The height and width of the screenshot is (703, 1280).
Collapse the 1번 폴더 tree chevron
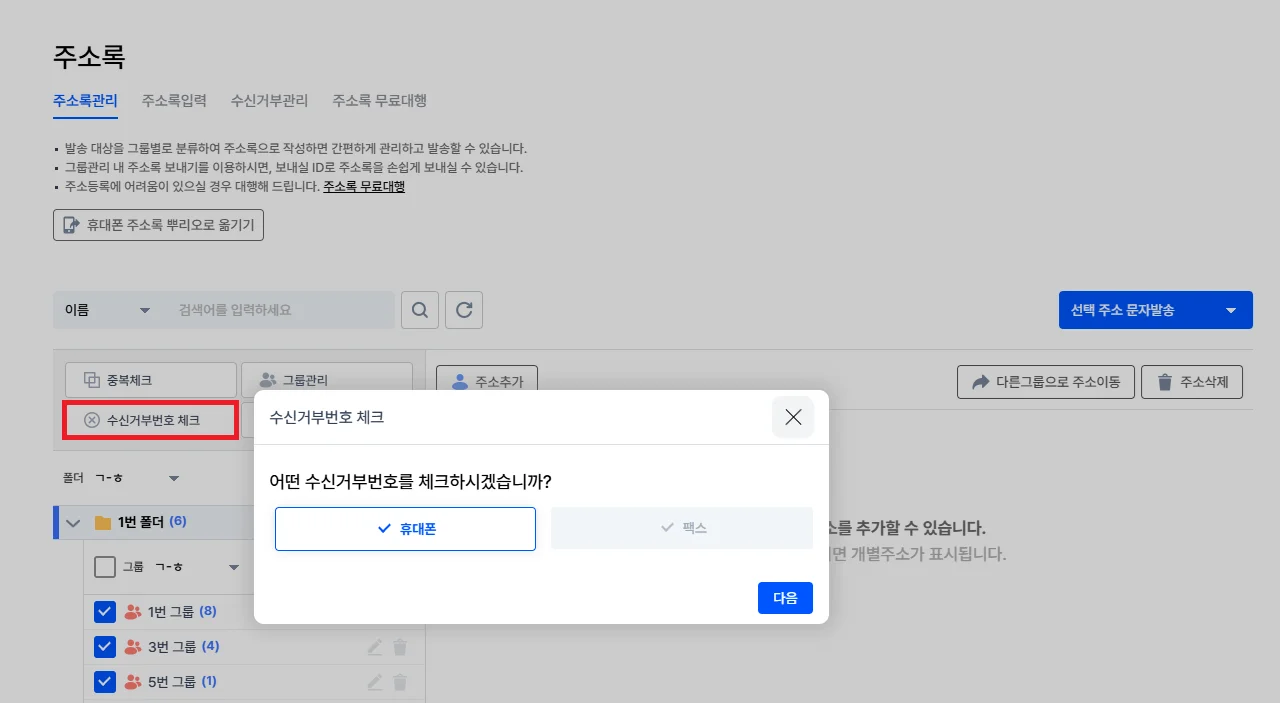coord(72,522)
